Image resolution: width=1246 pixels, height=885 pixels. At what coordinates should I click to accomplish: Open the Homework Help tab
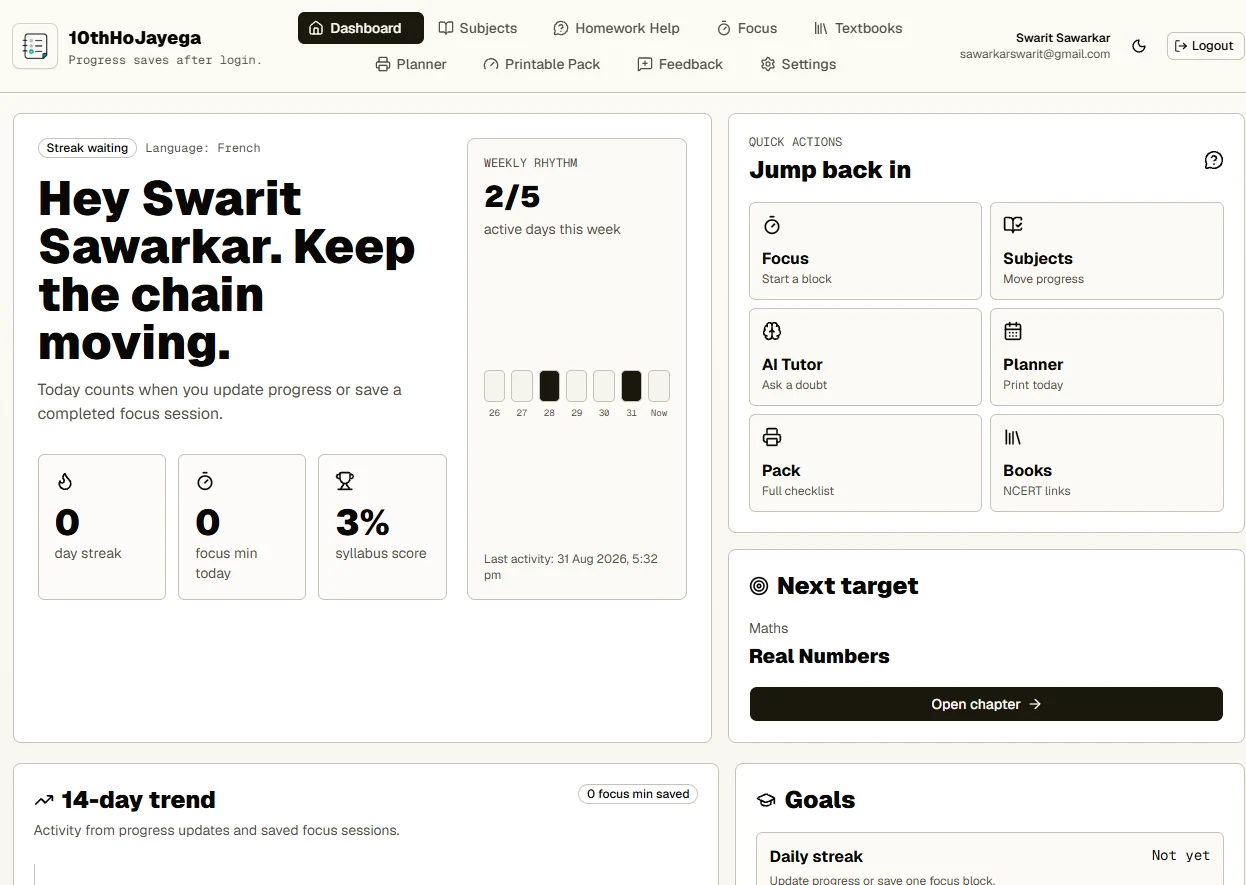[616, 28]
